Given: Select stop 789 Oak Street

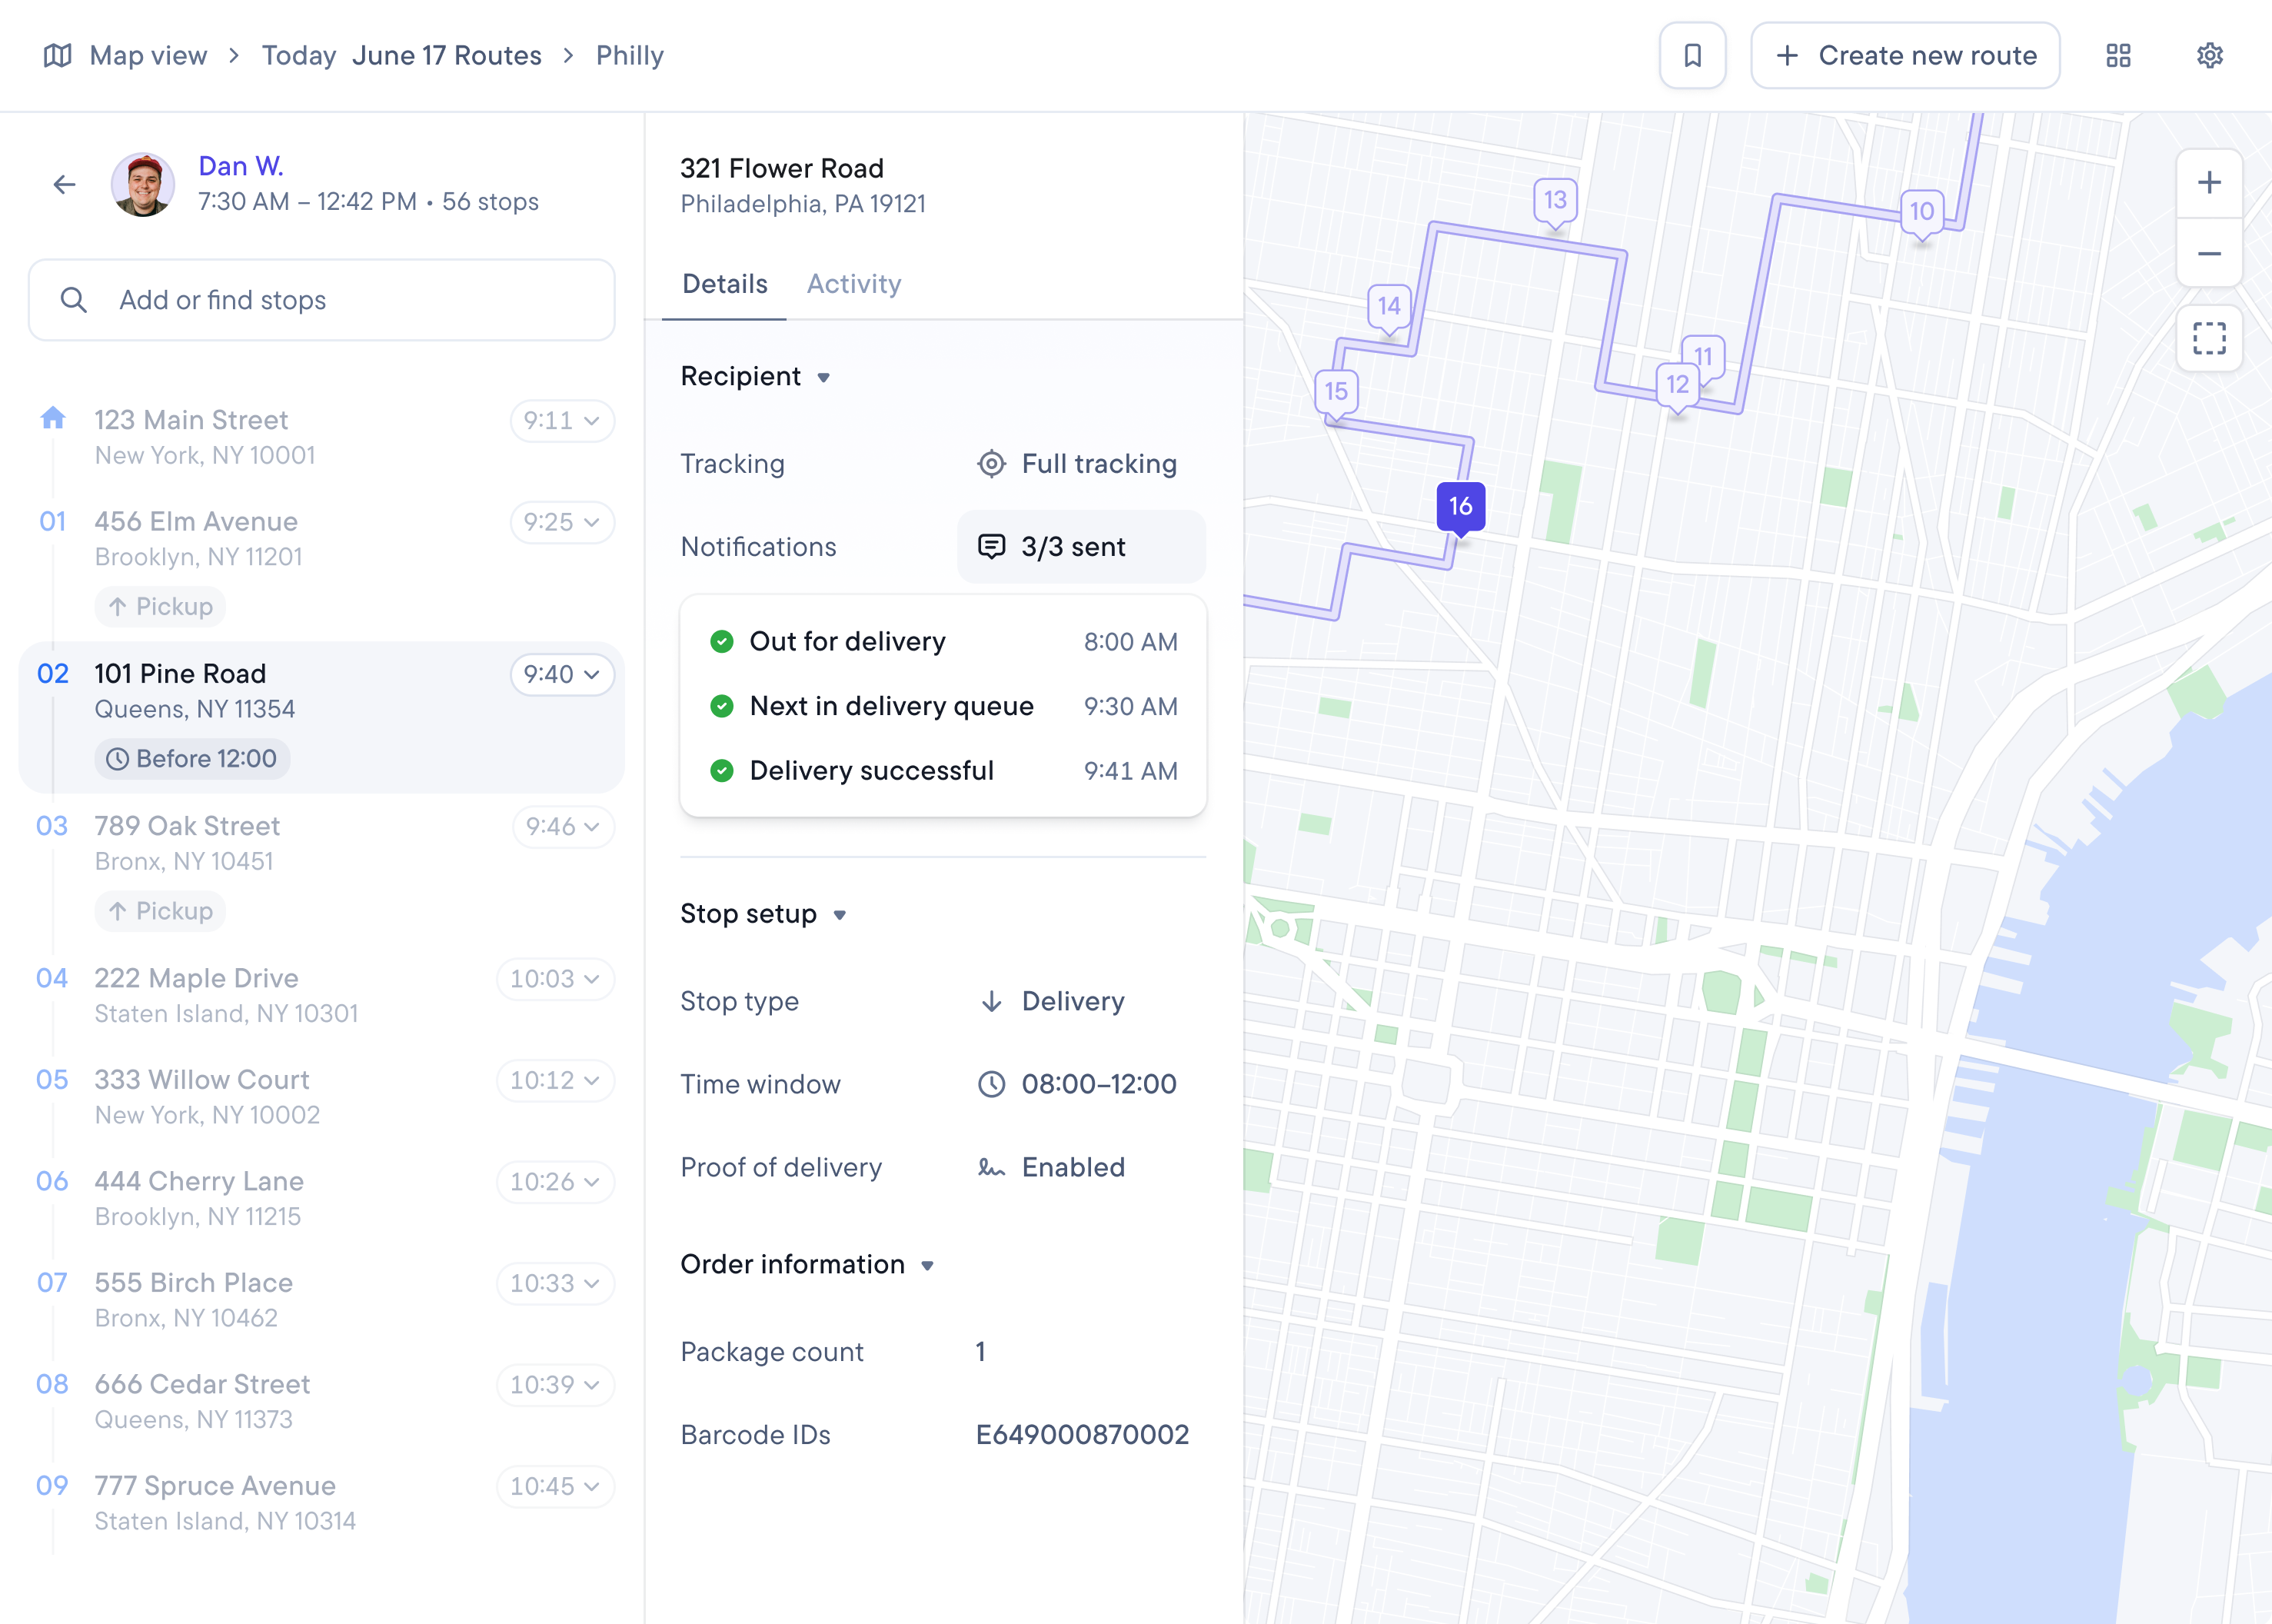Looking at the screenshot, I should coord(322,869).
